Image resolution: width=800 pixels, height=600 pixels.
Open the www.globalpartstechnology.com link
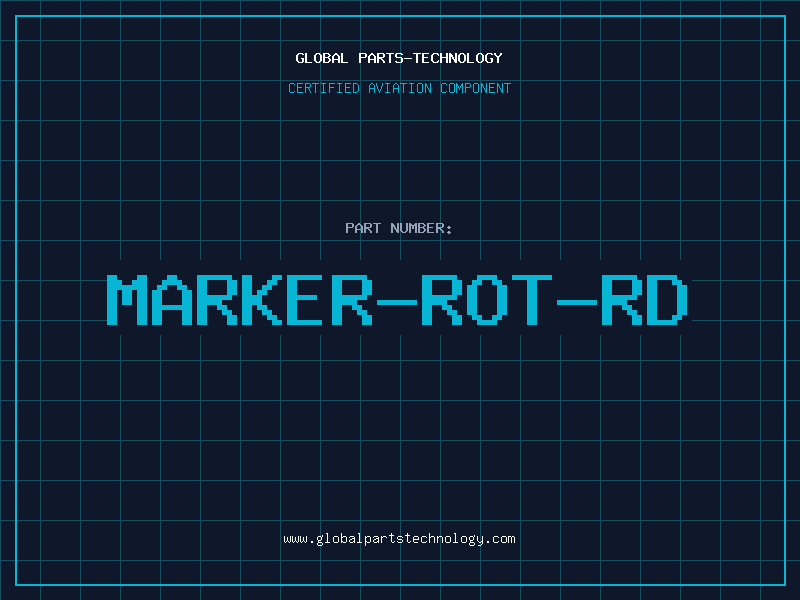click(399, 539)
